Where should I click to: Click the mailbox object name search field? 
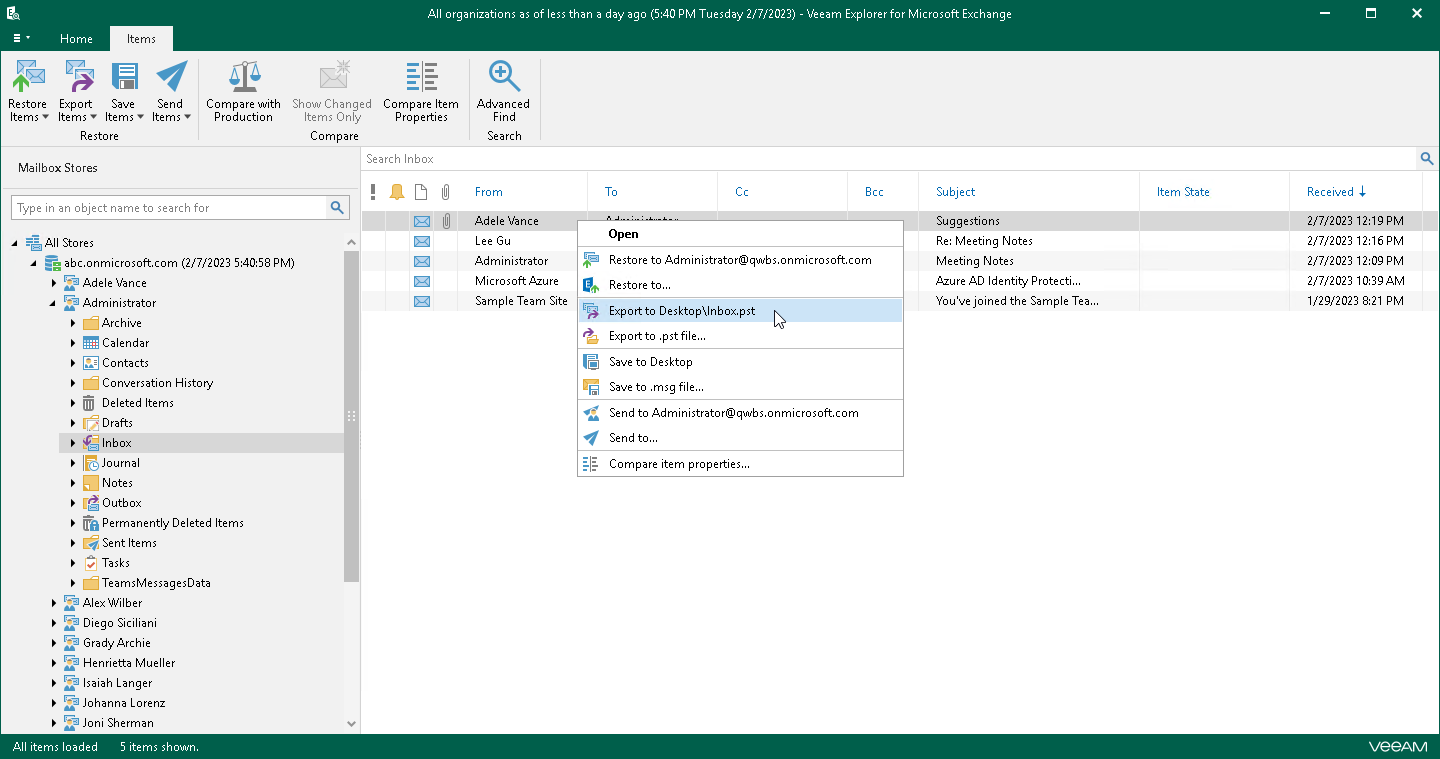point(170,207)
